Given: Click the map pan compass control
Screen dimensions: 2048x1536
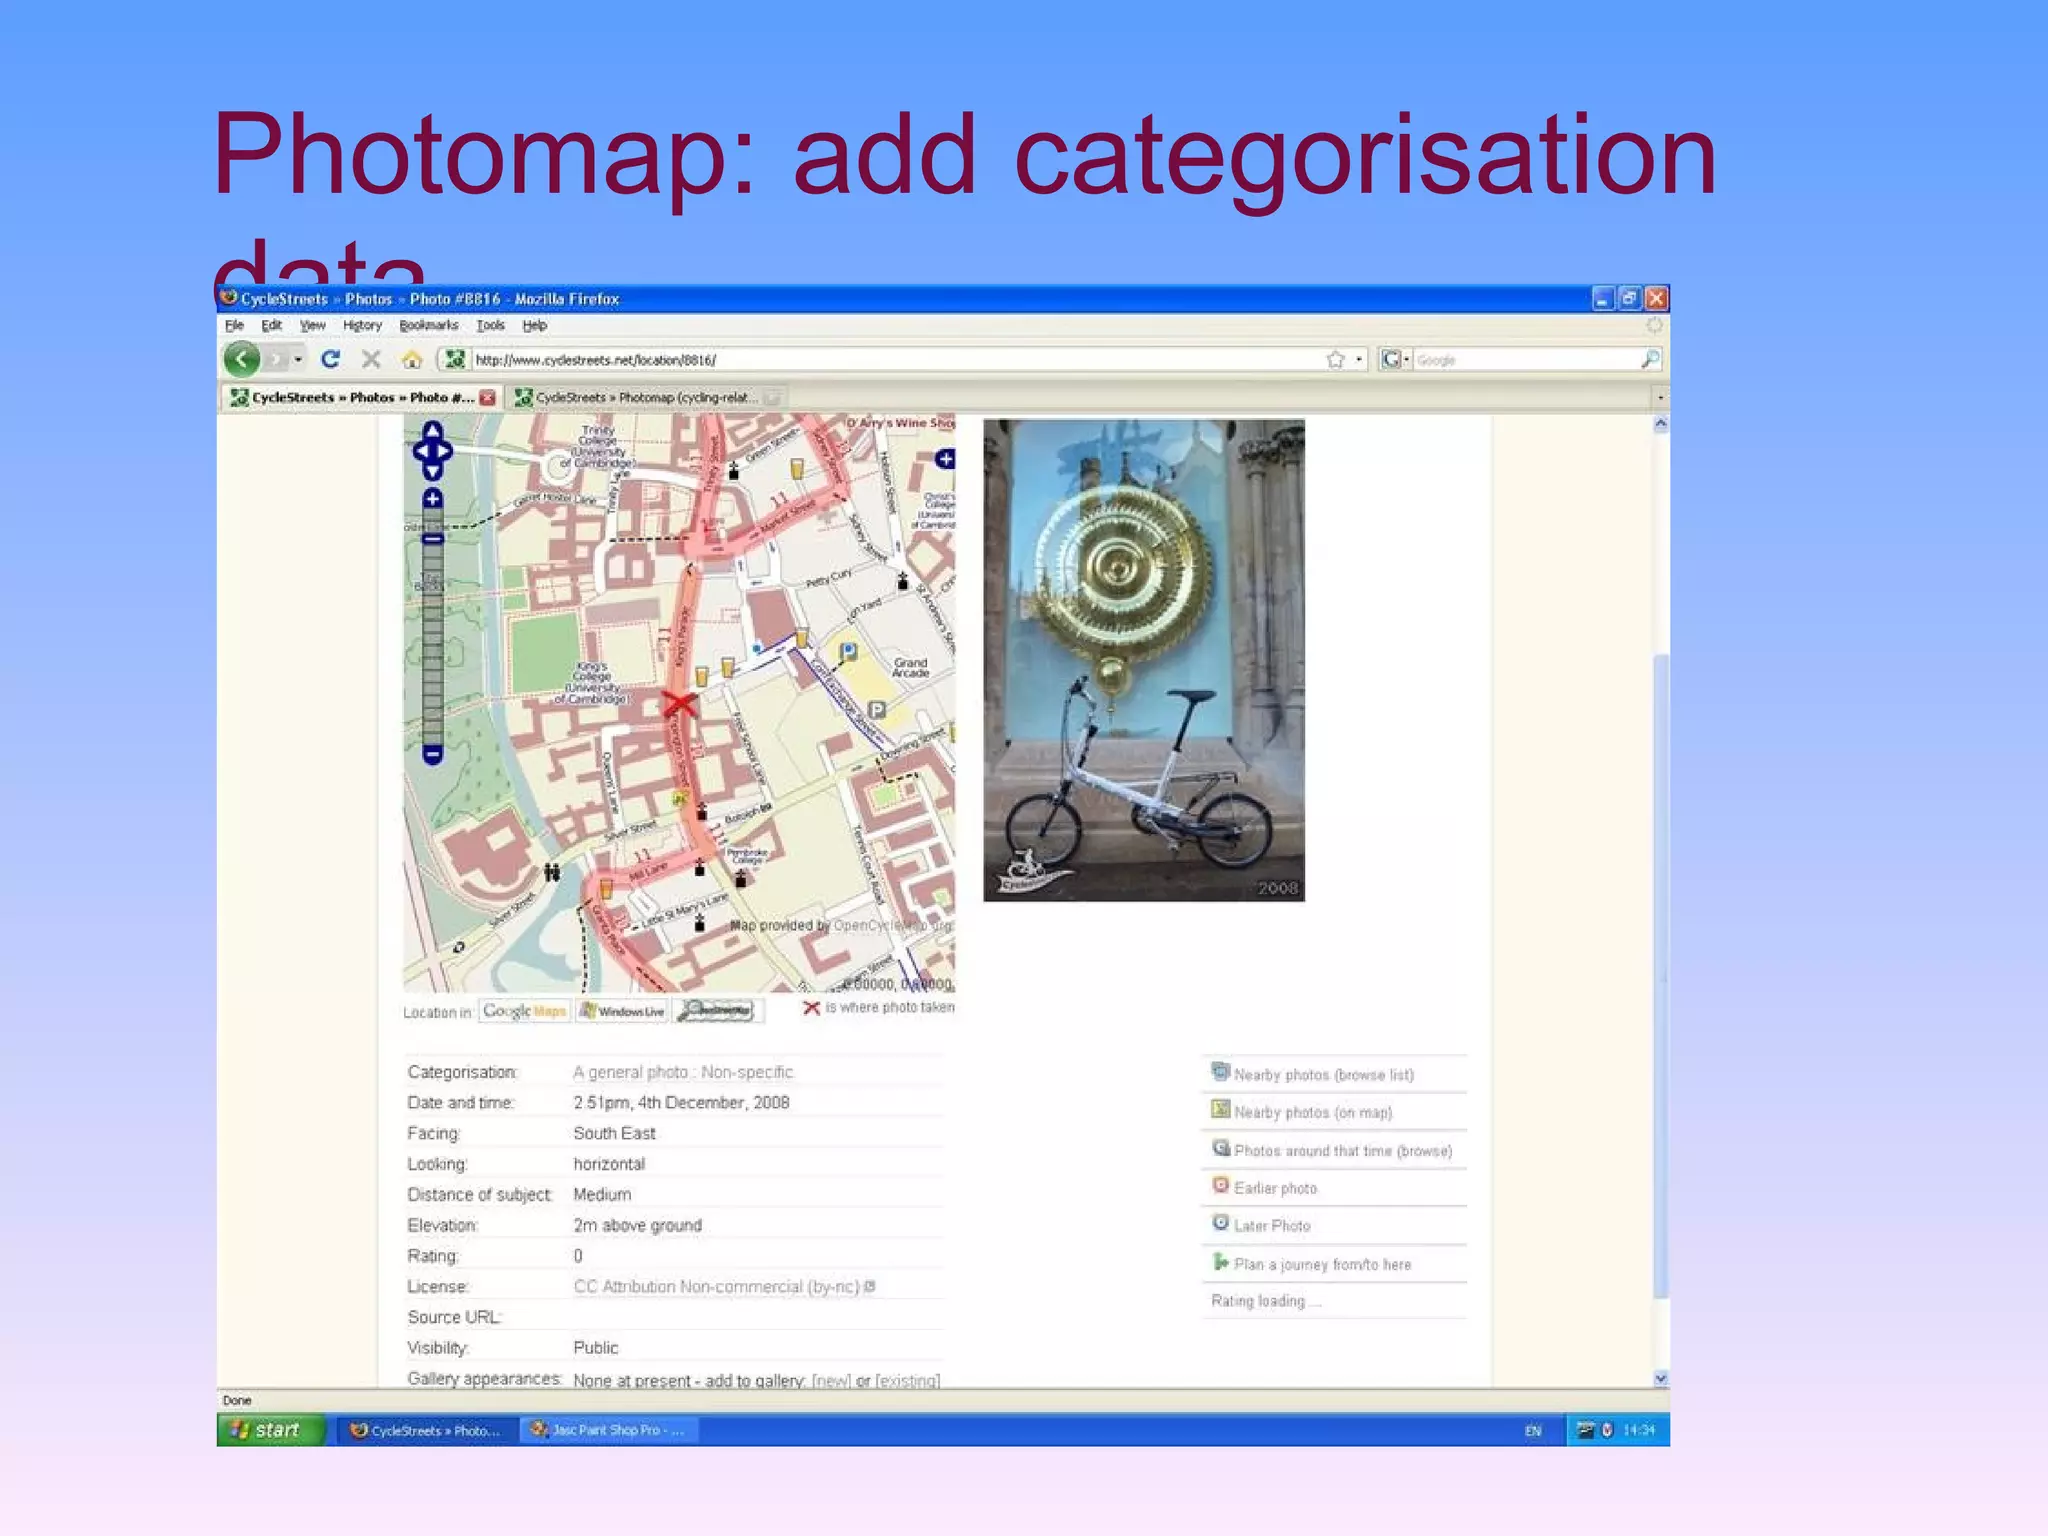Looking at the screenshot, I should point(432,451).
